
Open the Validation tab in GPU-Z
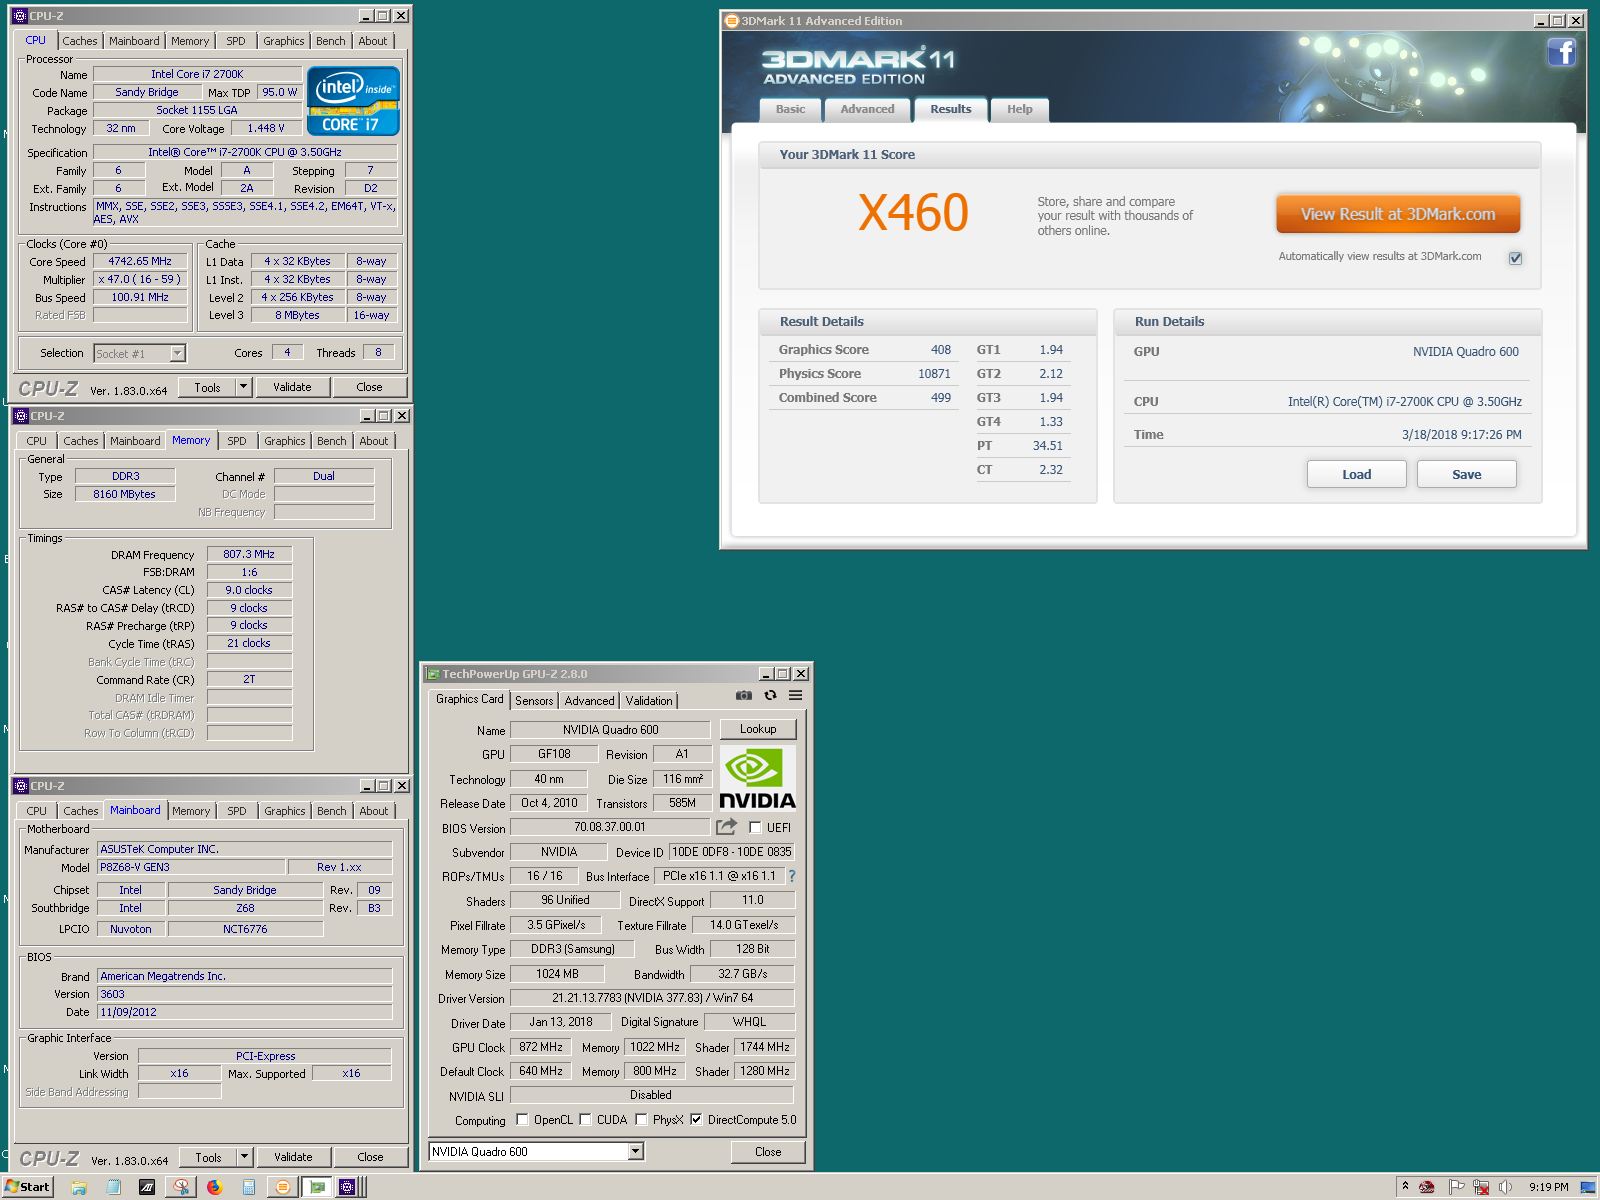649,701
